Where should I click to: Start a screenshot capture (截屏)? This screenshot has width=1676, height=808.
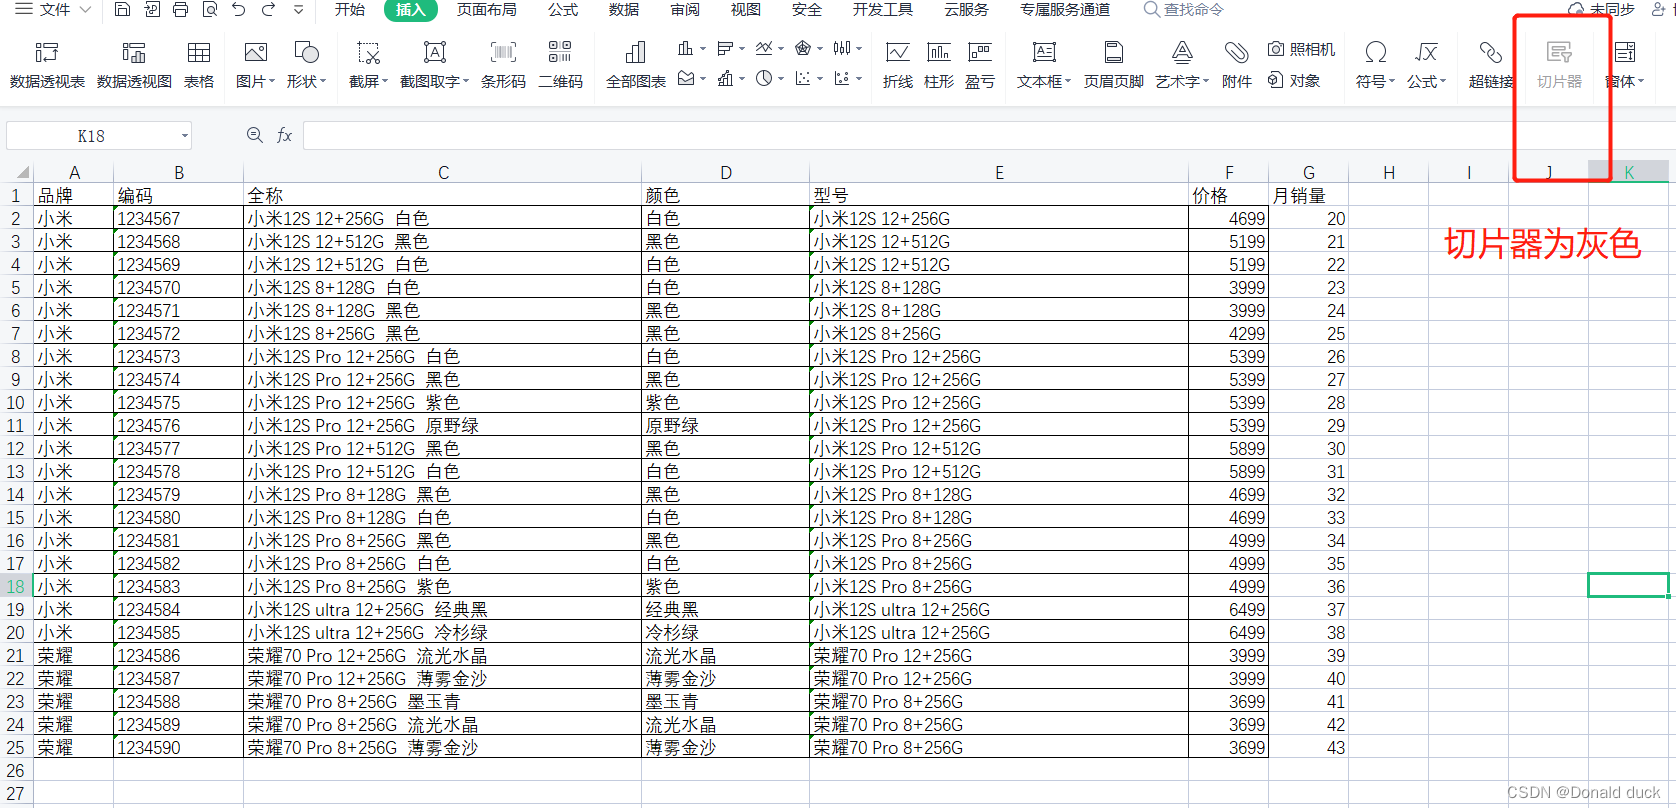coord(369,65)
